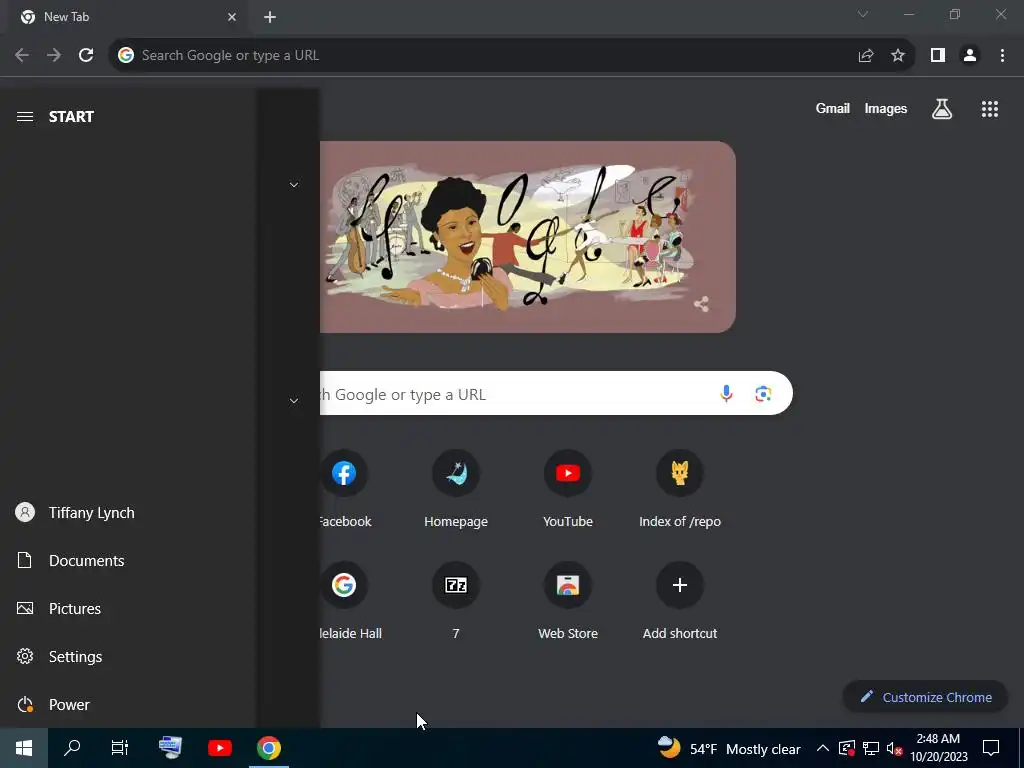The width and height of the screenshot is (1024, 768).
Task: Open a new tab with plus button
Action: point(270,17)
